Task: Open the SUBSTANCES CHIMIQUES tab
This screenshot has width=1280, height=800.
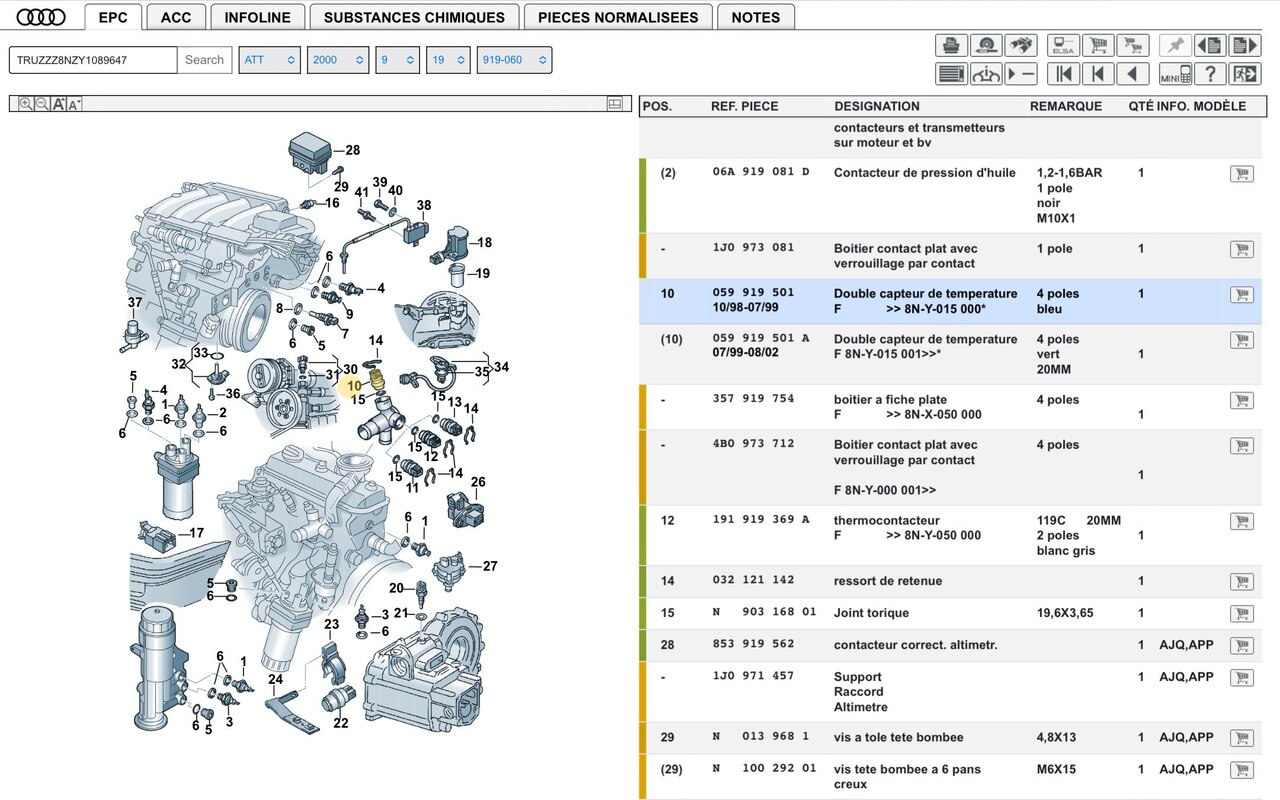Action: (414, 17)
